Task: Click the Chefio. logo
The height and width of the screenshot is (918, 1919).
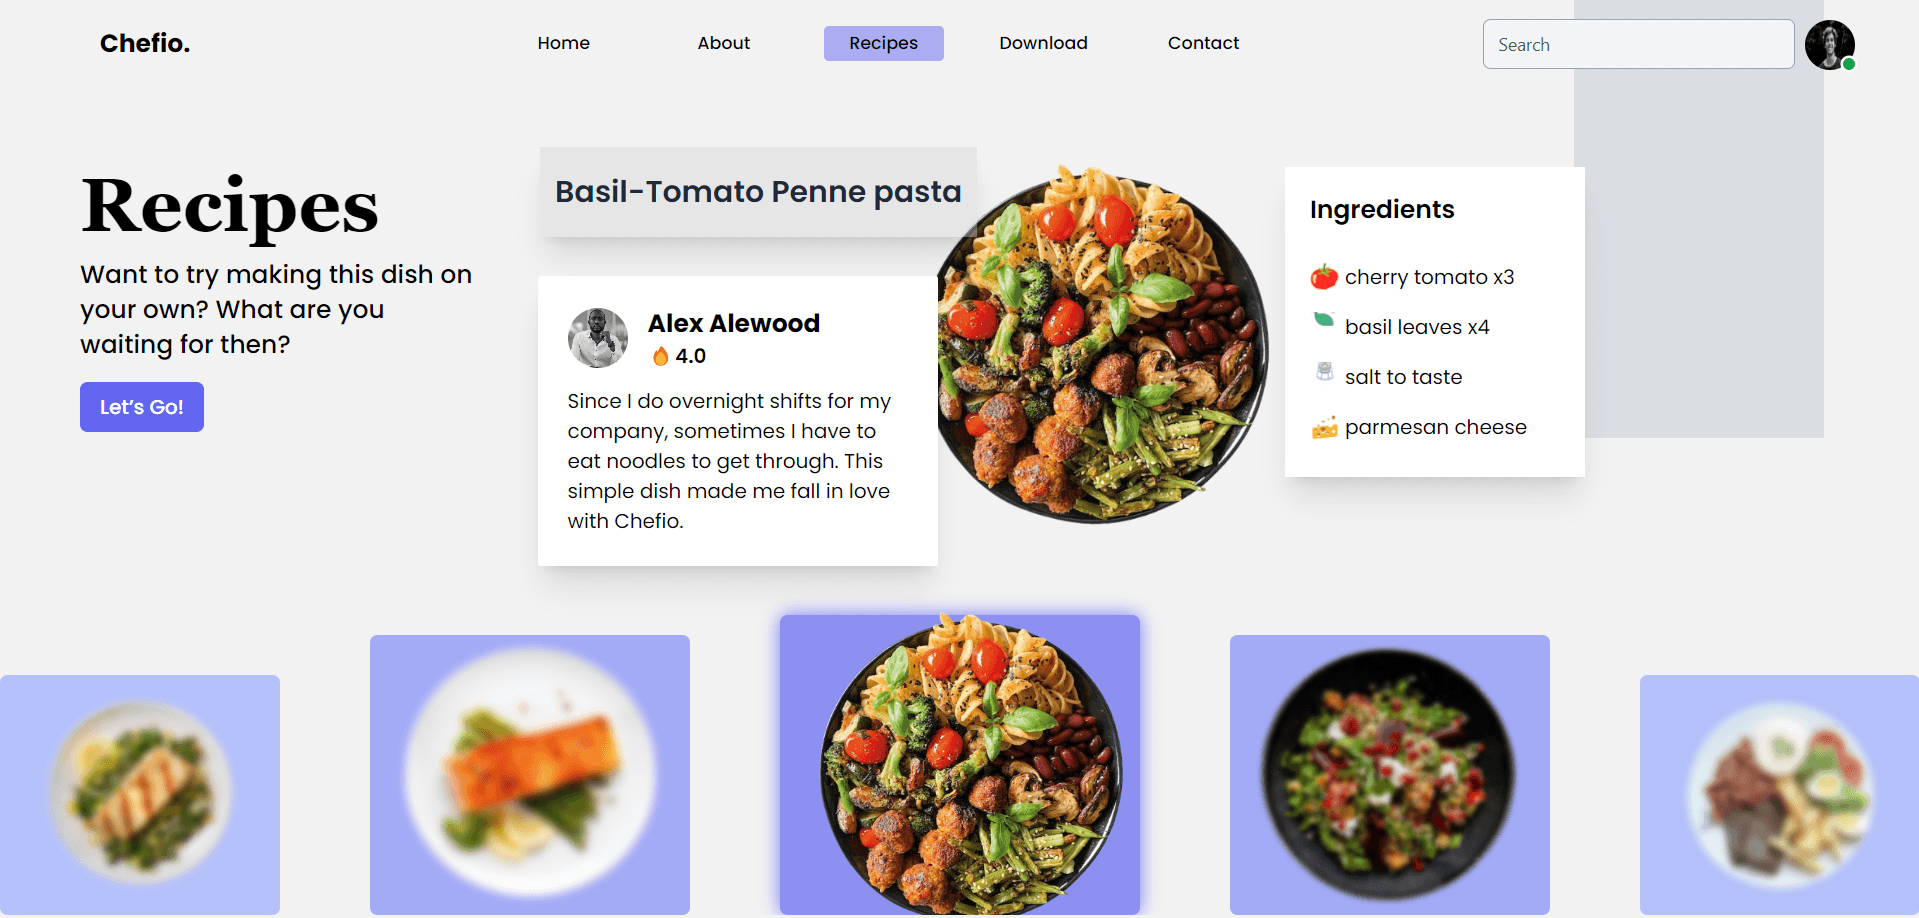Action: pyautogui.click(x=145, y=43)
